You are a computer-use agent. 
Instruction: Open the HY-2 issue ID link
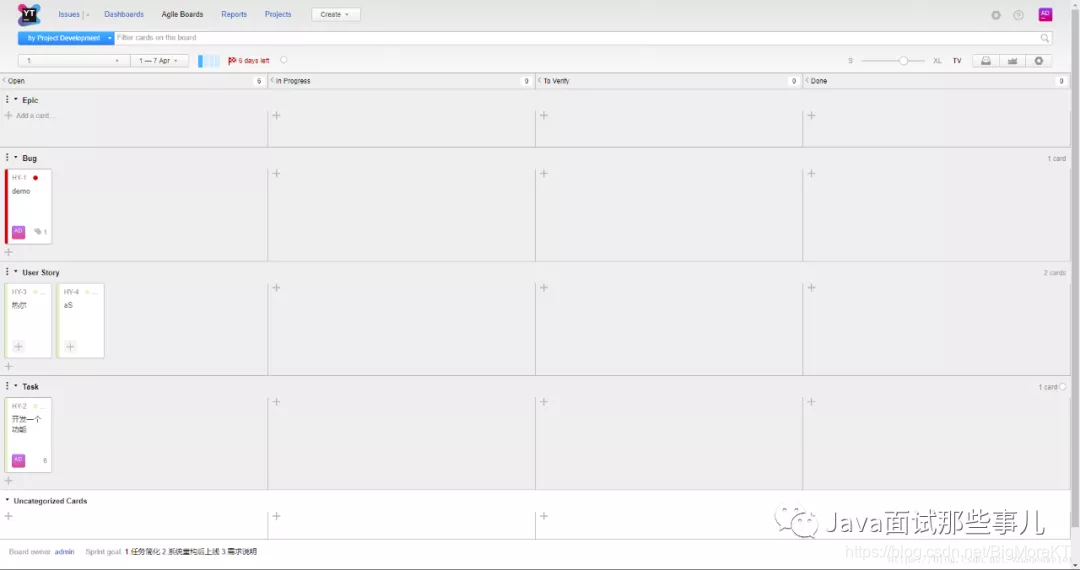coord(19,406)
